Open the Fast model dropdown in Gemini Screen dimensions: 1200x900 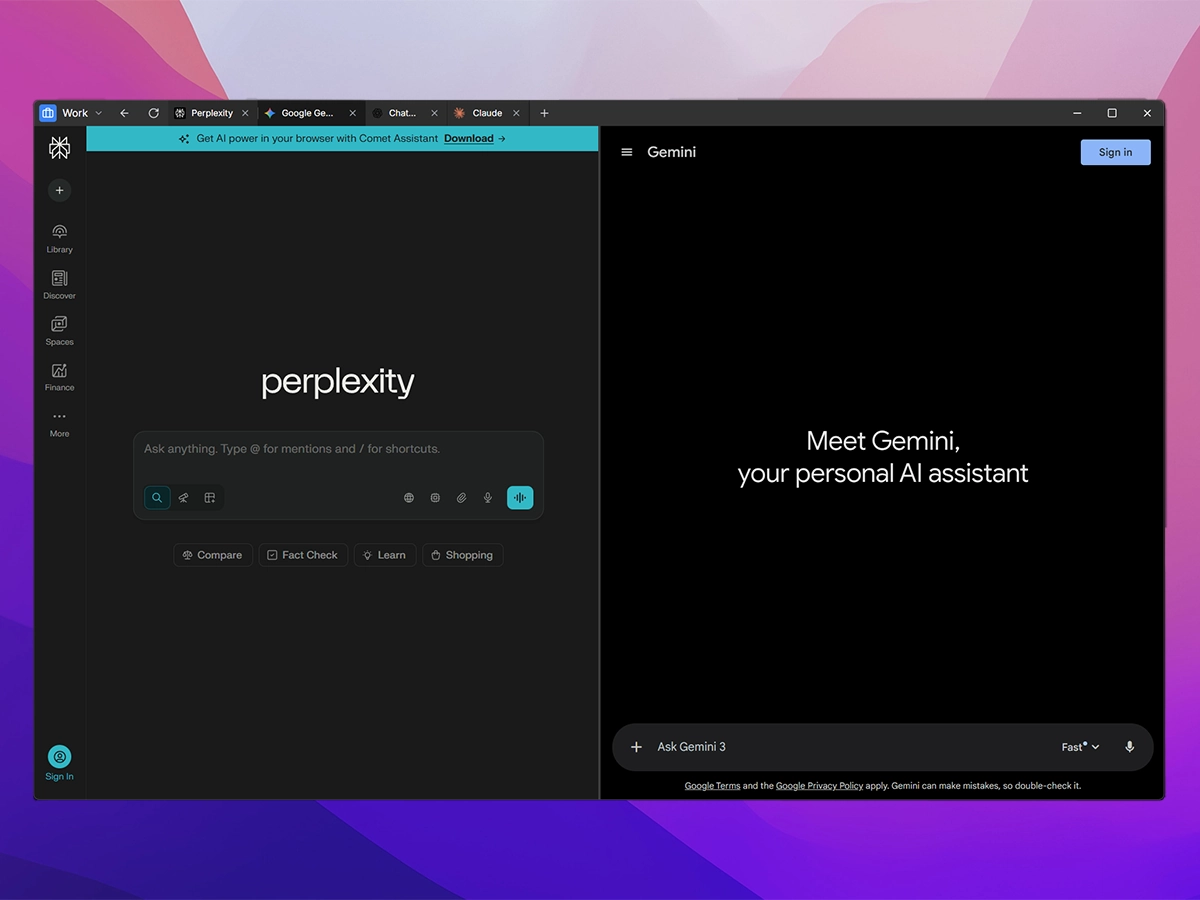[x=1079, y=747]
